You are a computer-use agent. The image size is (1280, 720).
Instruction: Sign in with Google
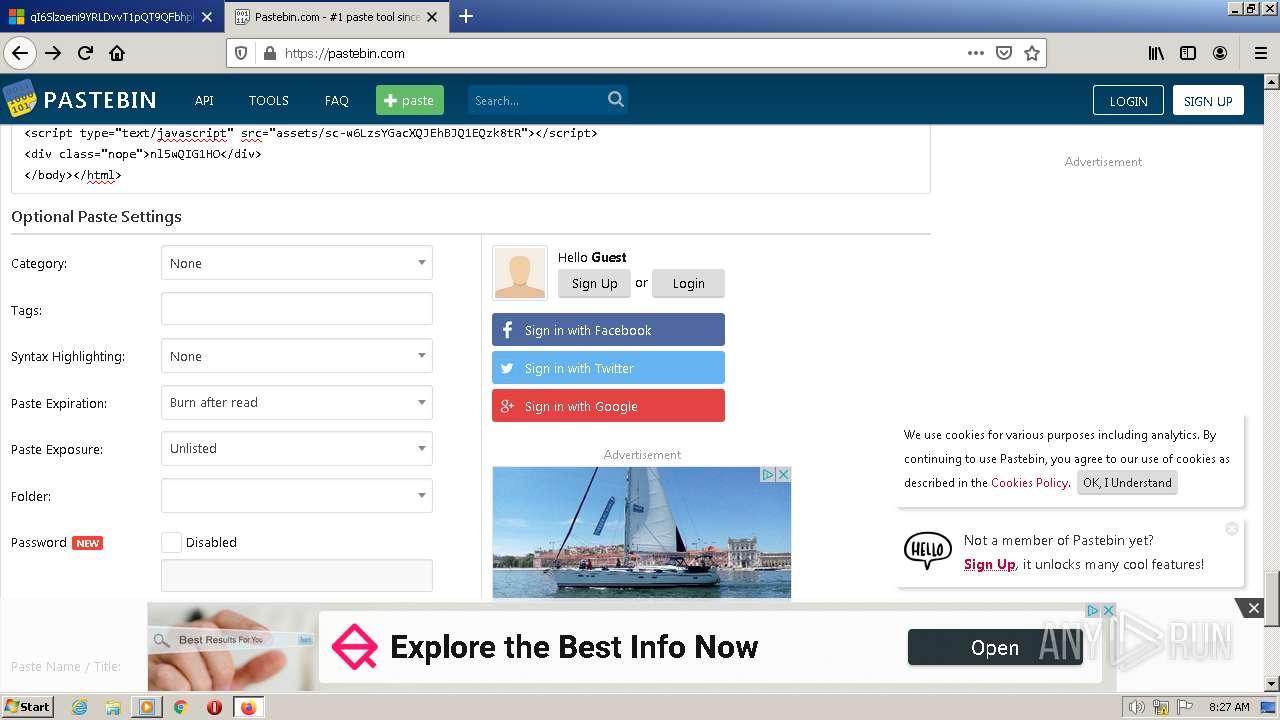click(x=608, y=406)
